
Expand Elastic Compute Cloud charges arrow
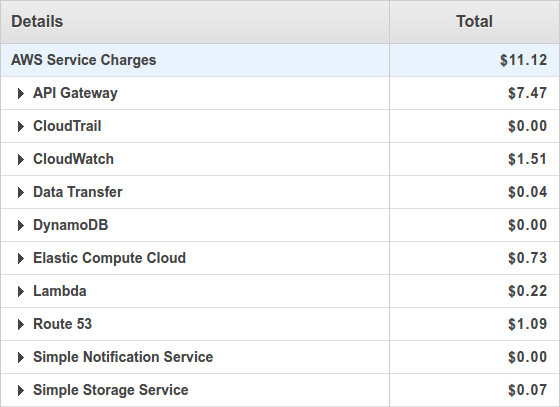tap(21, 258)
